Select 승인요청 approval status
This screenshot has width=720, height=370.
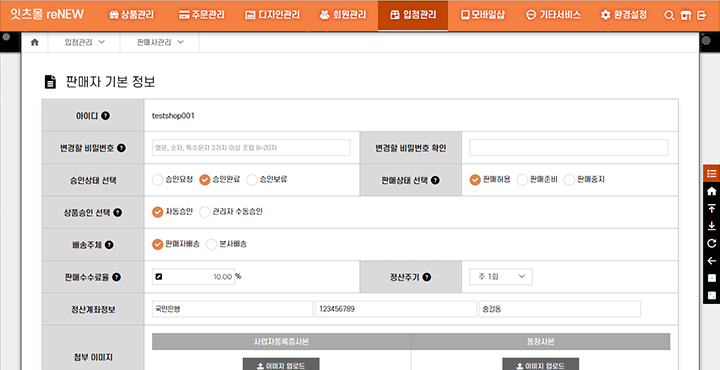click(x=158, y=180)
